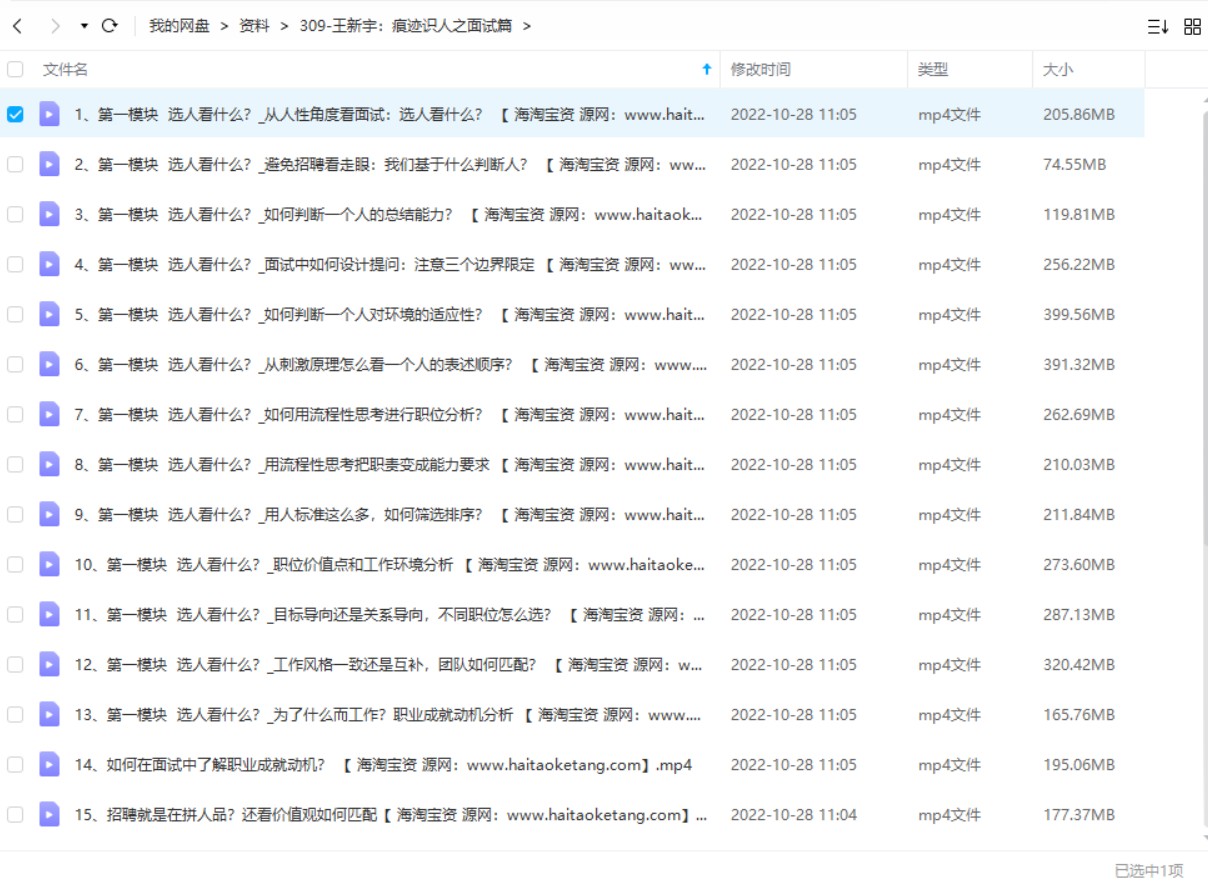Viewport: 1208px width, 882px height.
Task: Go forward with the right arrow icon
Action: click(x=56, y=26)
